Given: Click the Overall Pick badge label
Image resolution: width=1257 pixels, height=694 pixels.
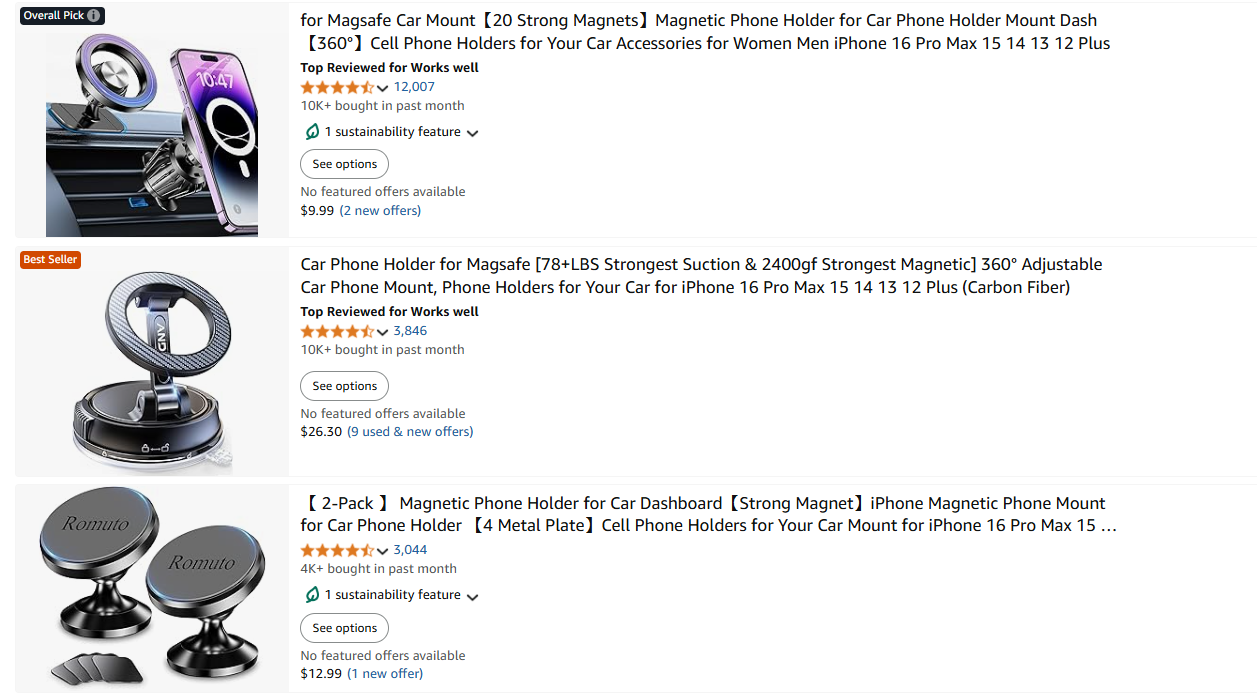Looking at the screenshot, I should [x=54, y=16].
